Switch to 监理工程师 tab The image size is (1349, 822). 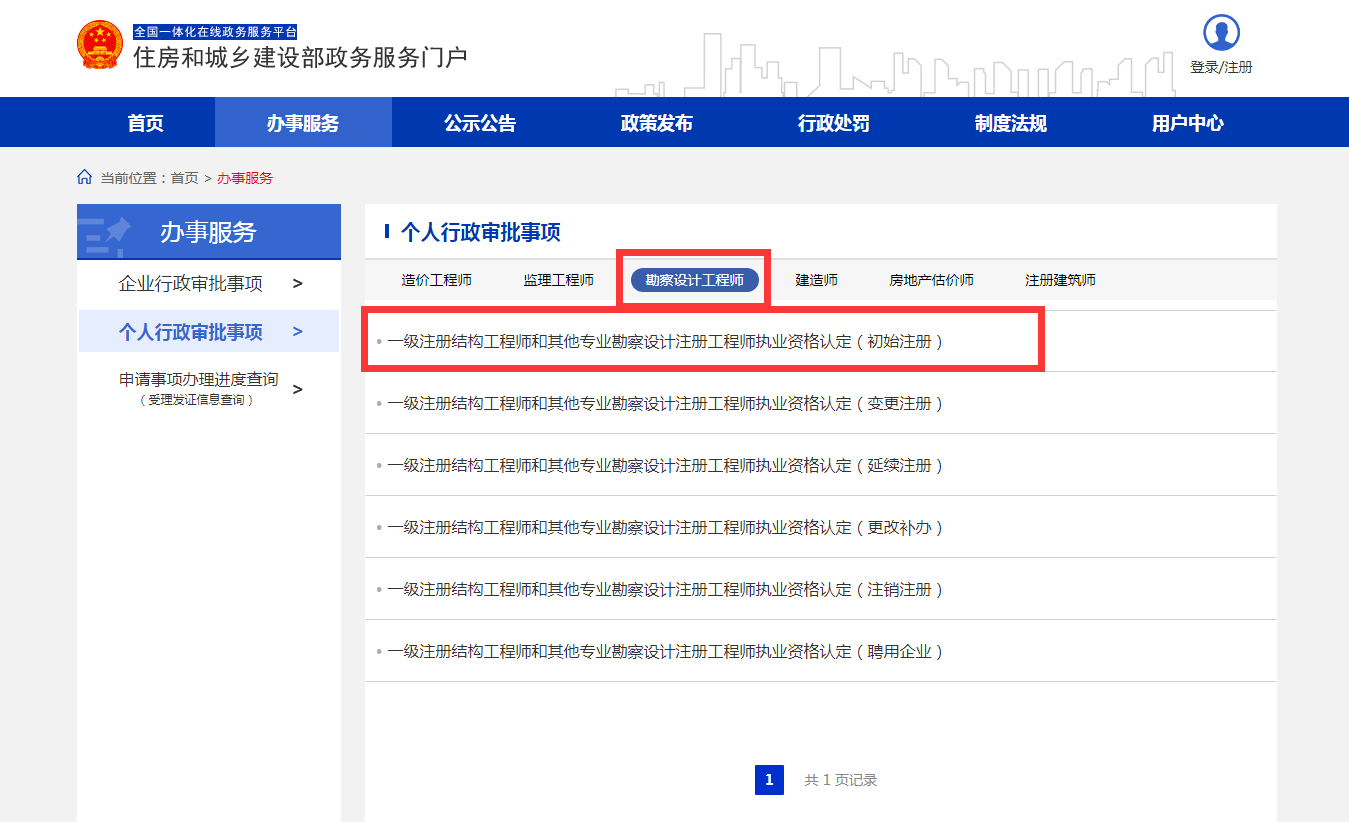pyautogui.click(x=559, y=280)
